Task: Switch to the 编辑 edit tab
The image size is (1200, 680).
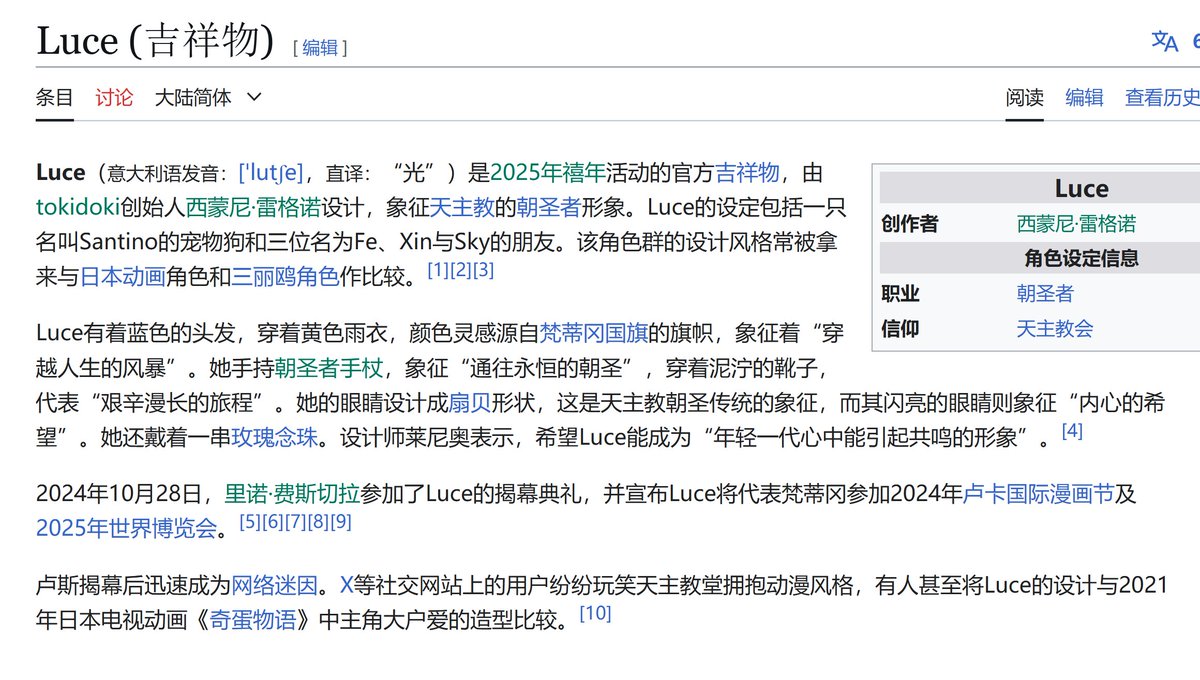Action: tap(1084, 97)
